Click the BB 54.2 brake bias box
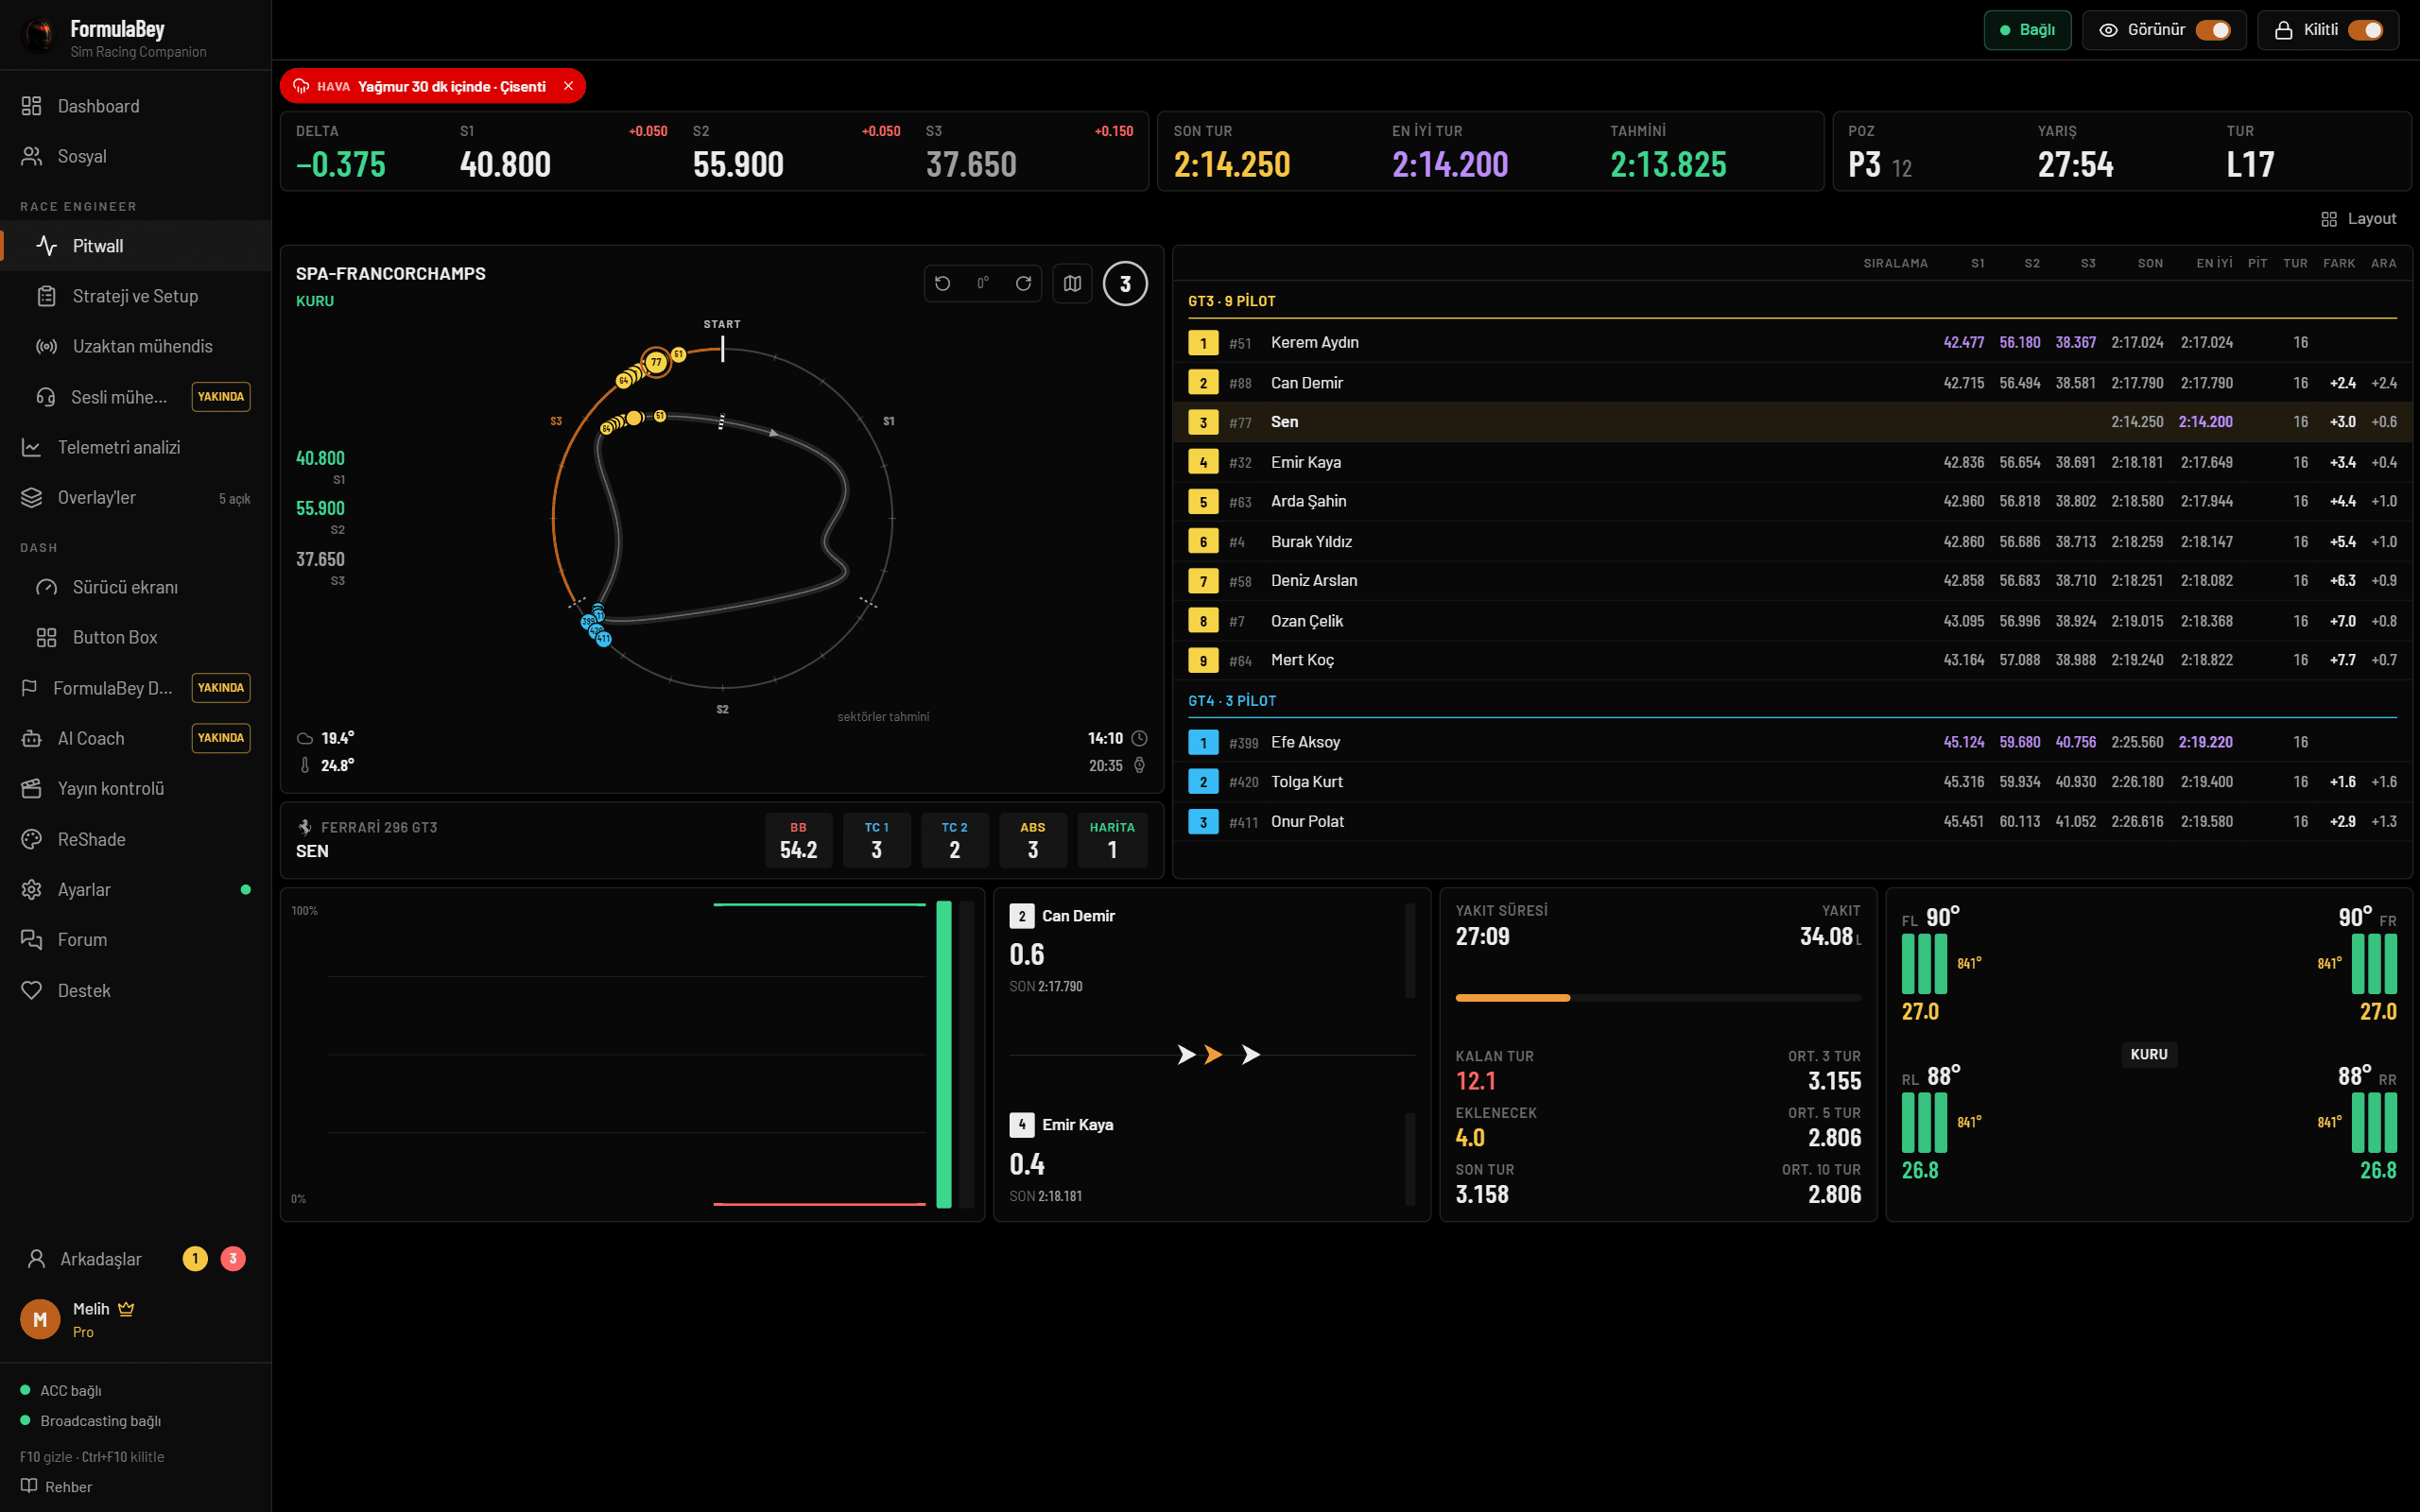2420x1512 pixels. point(798,840)
